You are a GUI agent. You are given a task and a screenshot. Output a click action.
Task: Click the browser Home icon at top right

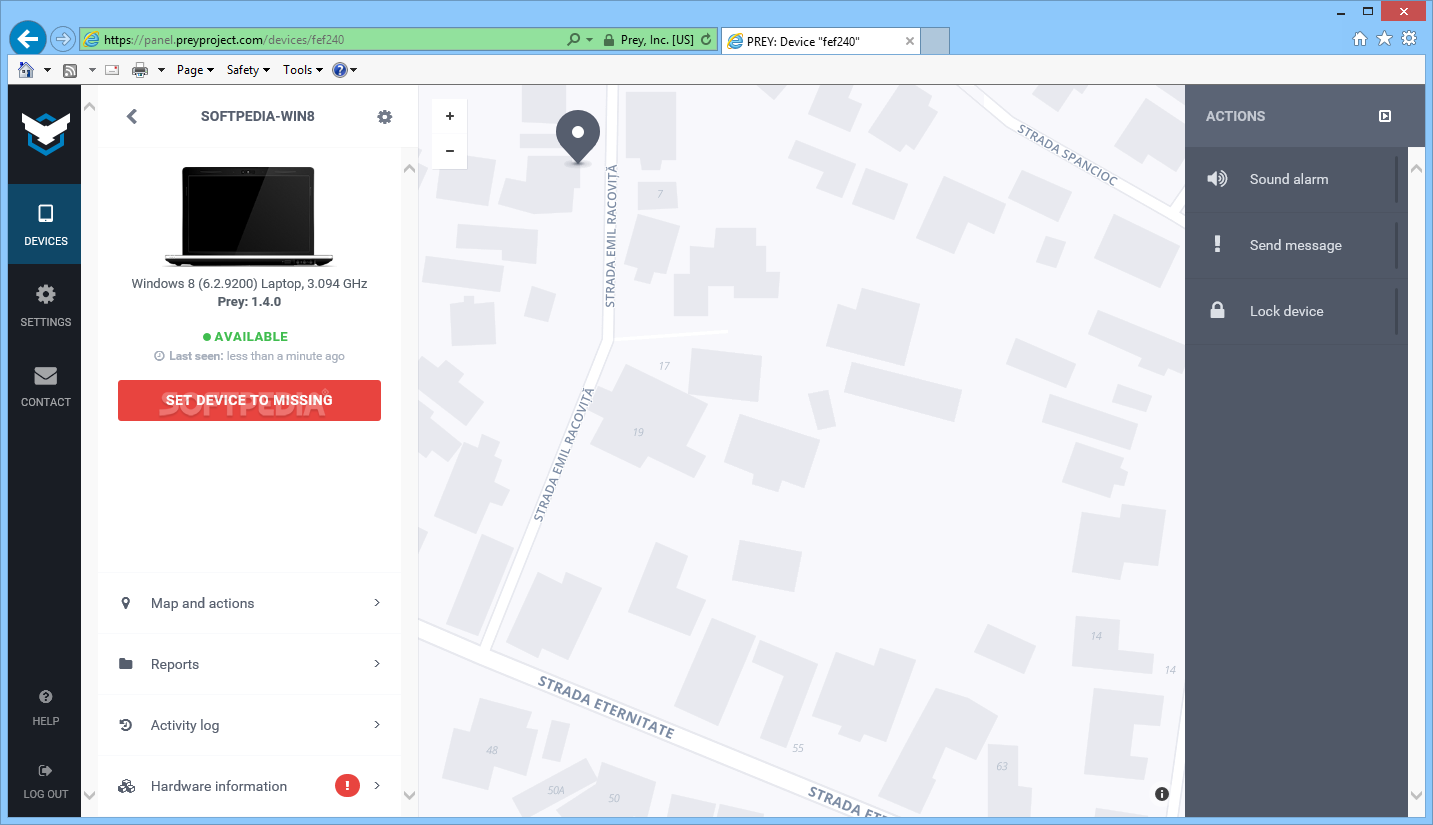click(1360, 38)
